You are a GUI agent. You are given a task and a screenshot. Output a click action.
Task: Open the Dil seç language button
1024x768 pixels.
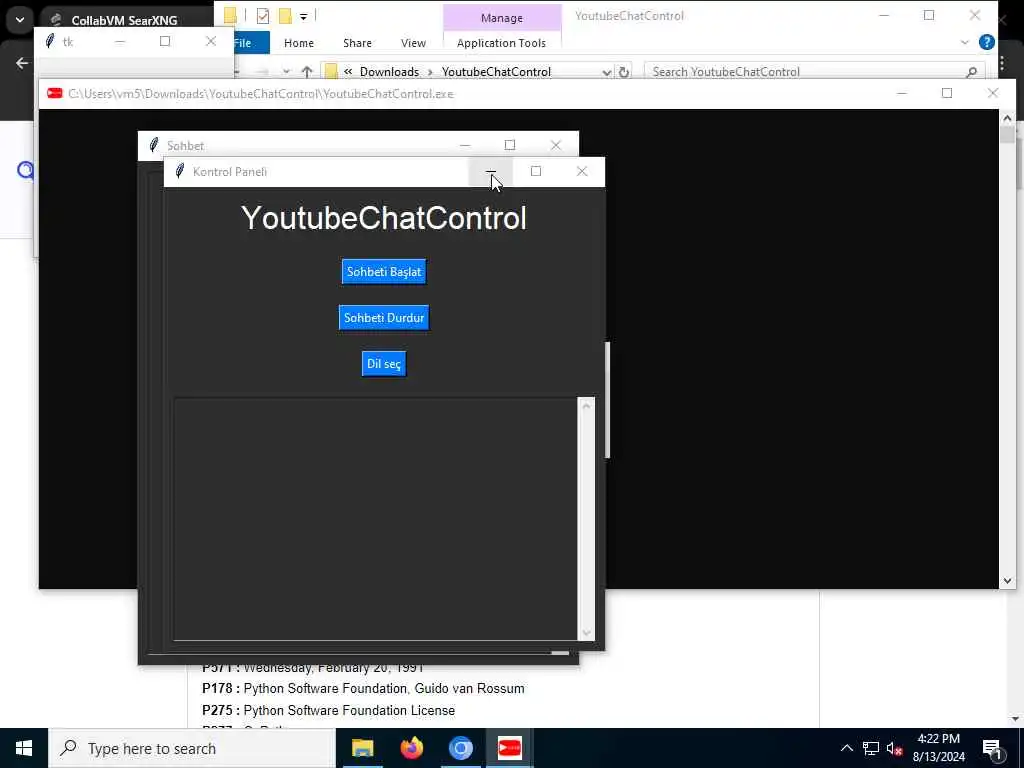coord(384,364)
